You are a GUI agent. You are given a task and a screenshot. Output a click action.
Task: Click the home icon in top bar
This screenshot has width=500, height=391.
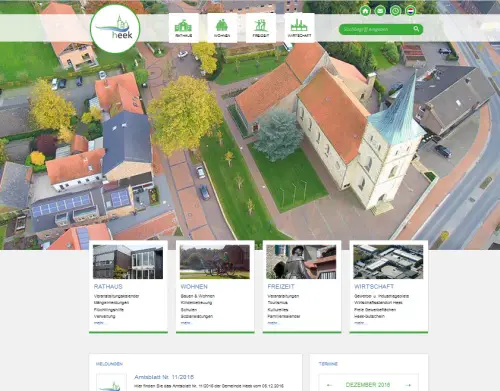tap(365, 11)
